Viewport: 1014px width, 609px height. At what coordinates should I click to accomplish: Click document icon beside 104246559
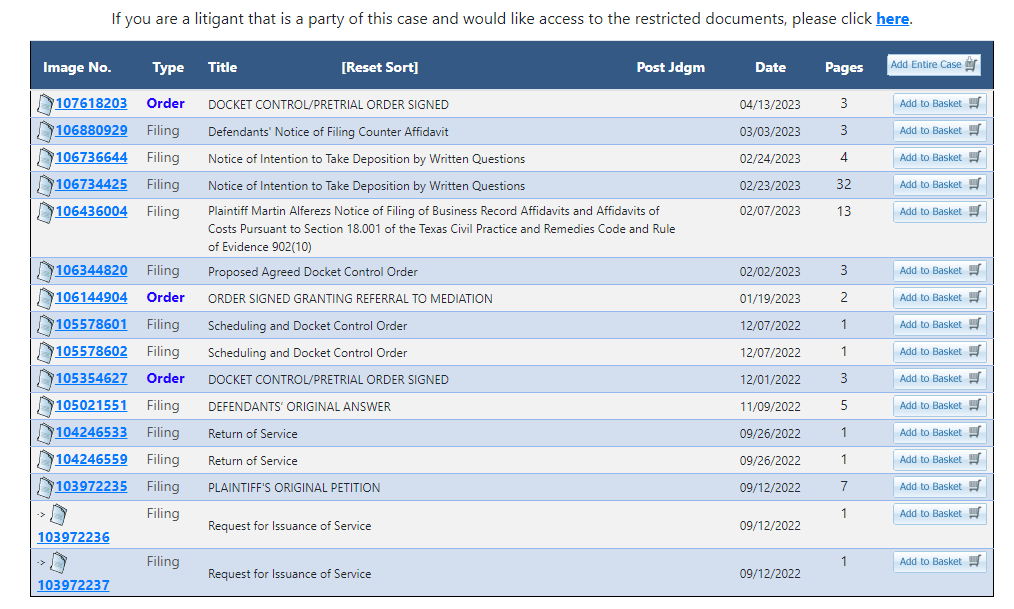point(45,461)
